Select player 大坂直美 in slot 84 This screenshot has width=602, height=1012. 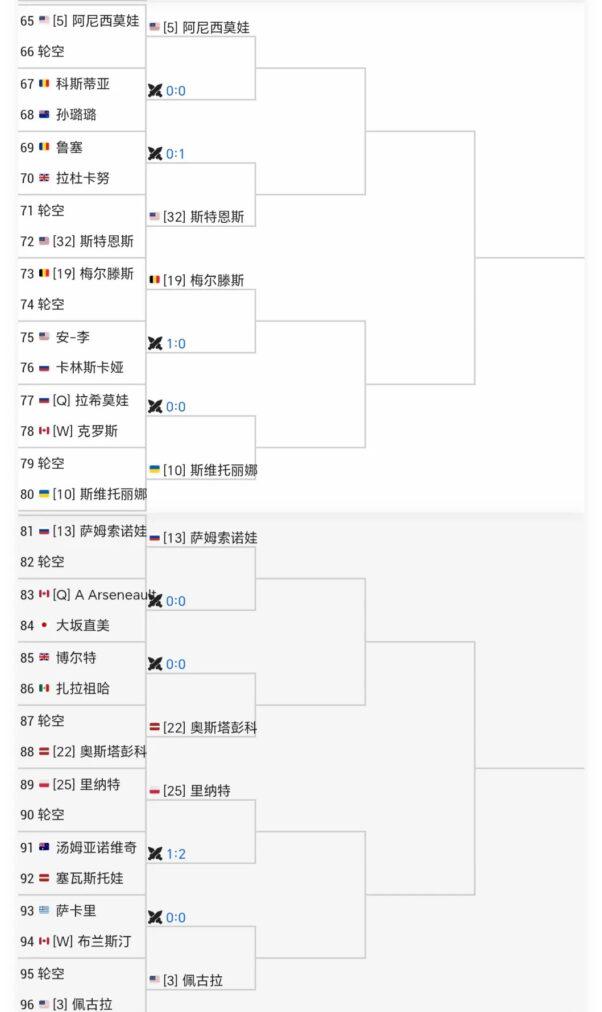click(x=83, y=625)
